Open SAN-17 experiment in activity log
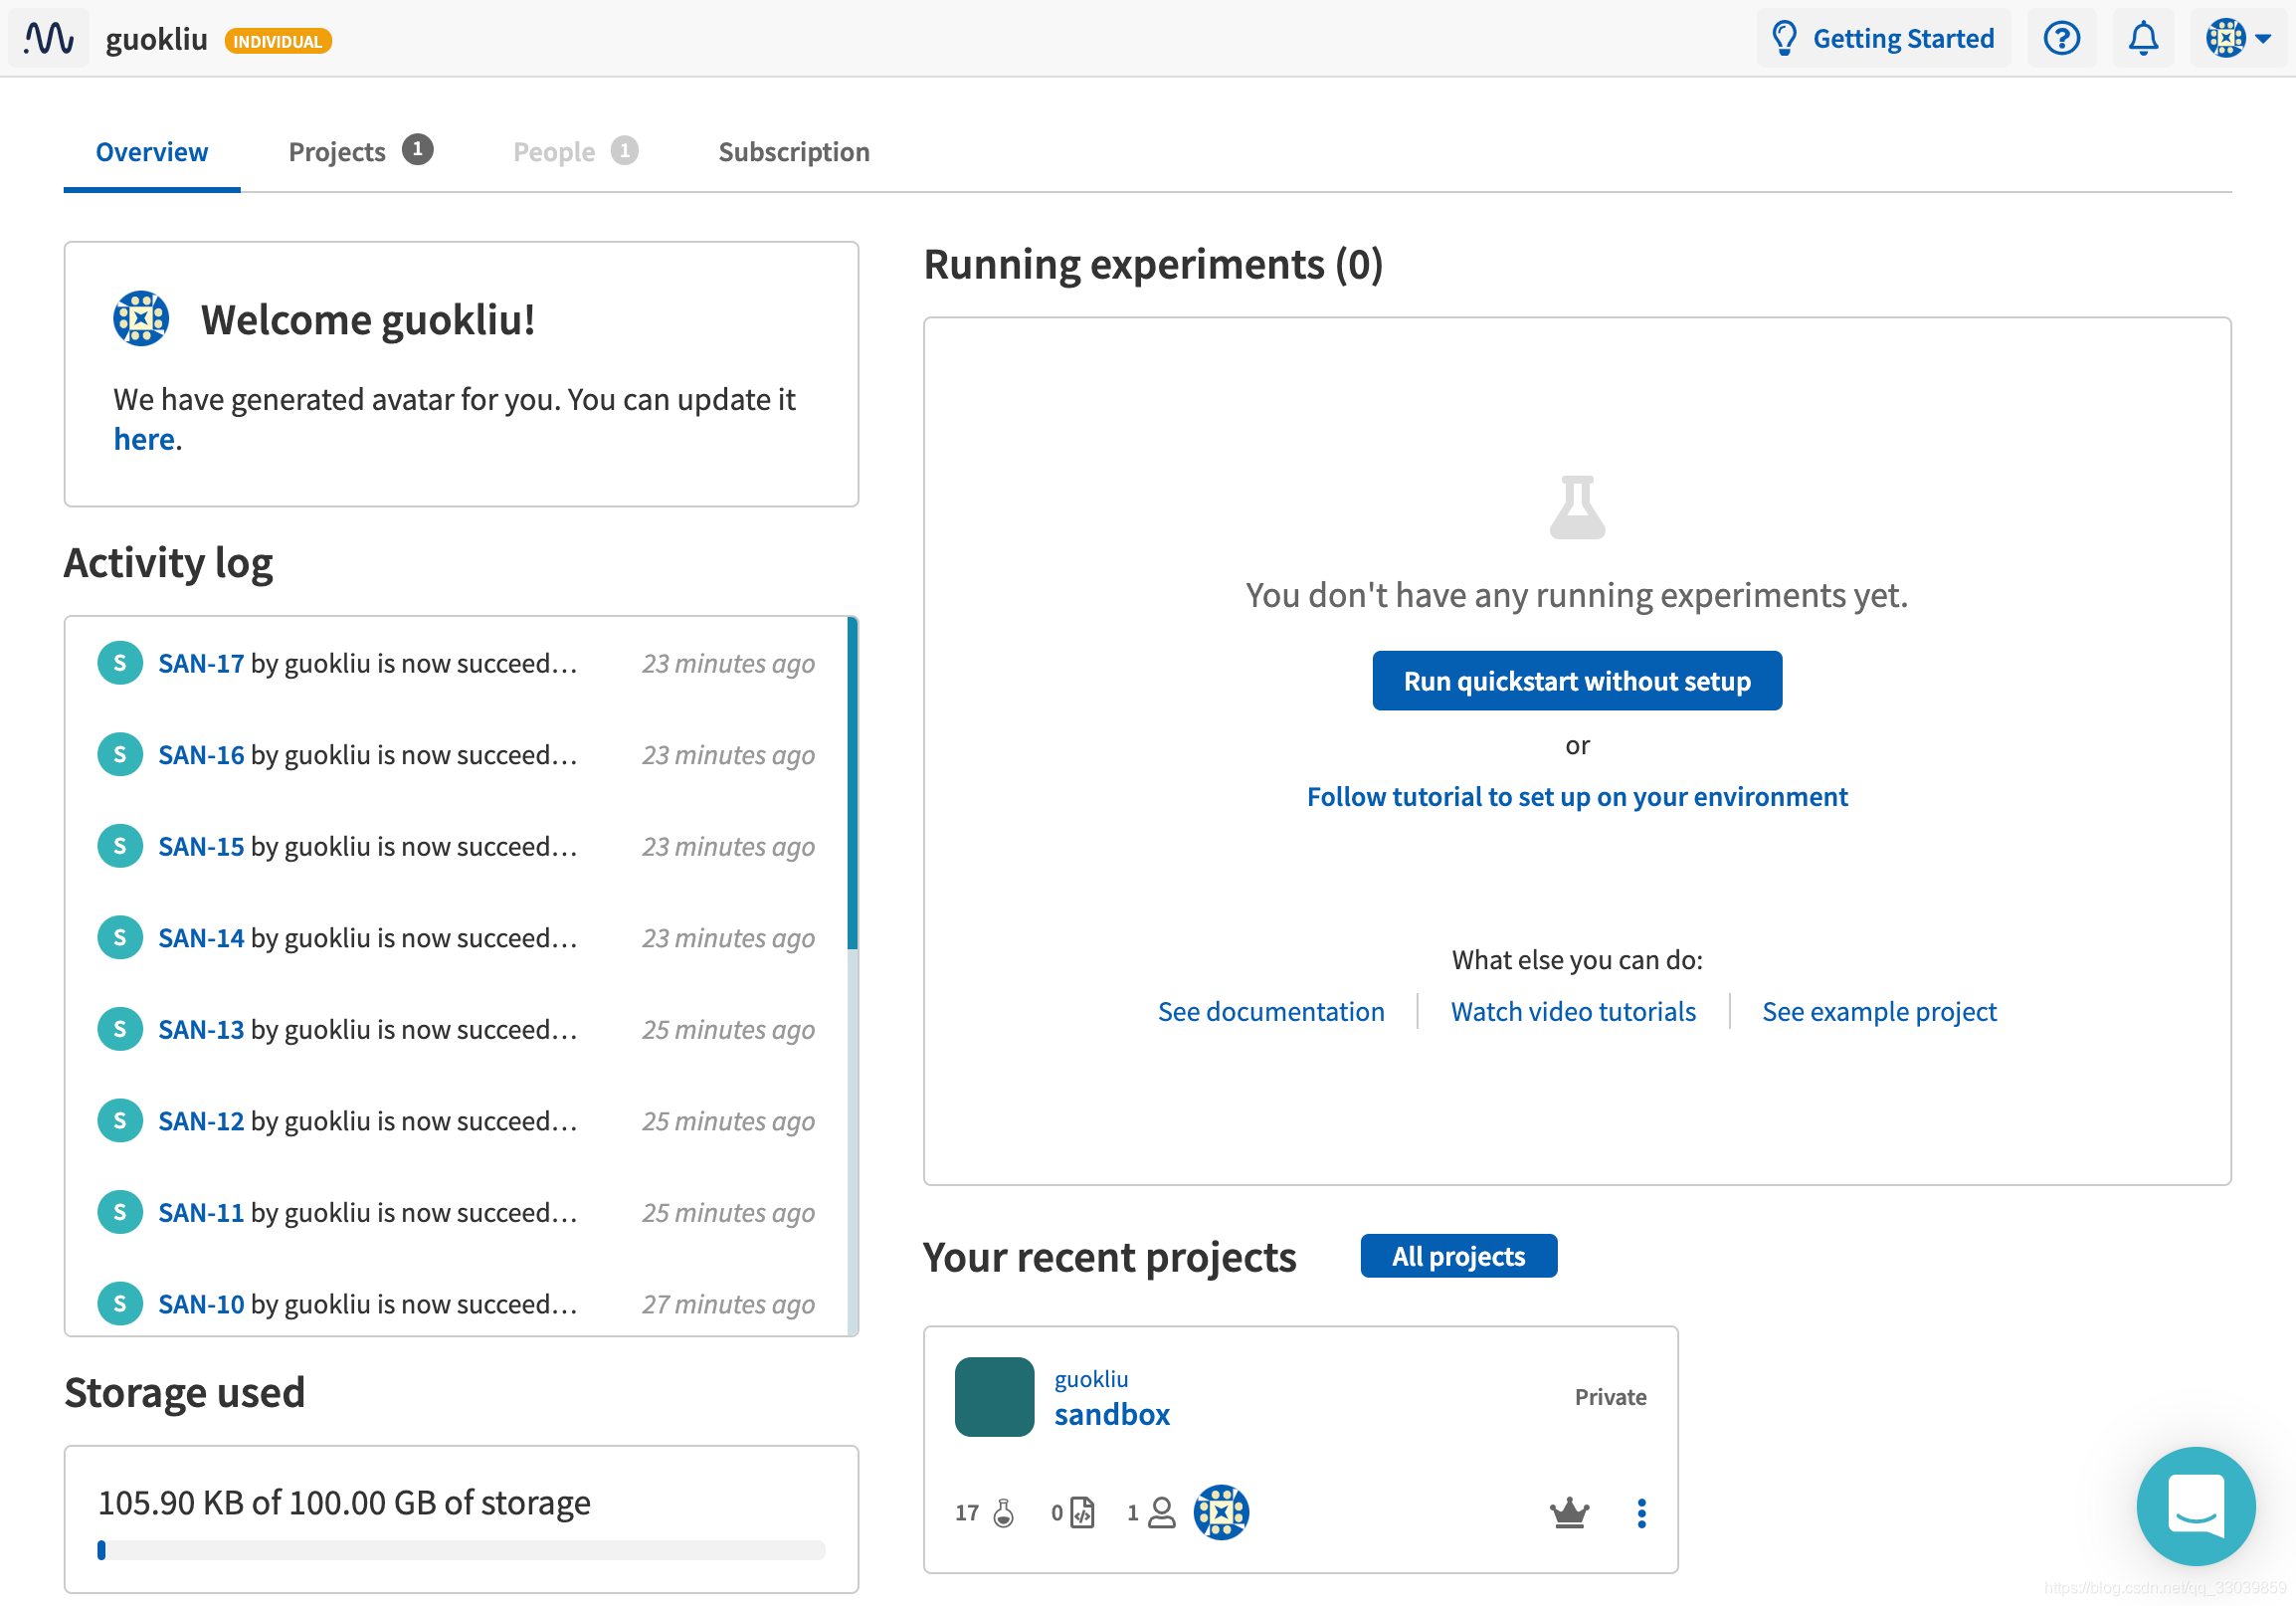This screenshot has height=1606, width=2296. click(201, 663)
